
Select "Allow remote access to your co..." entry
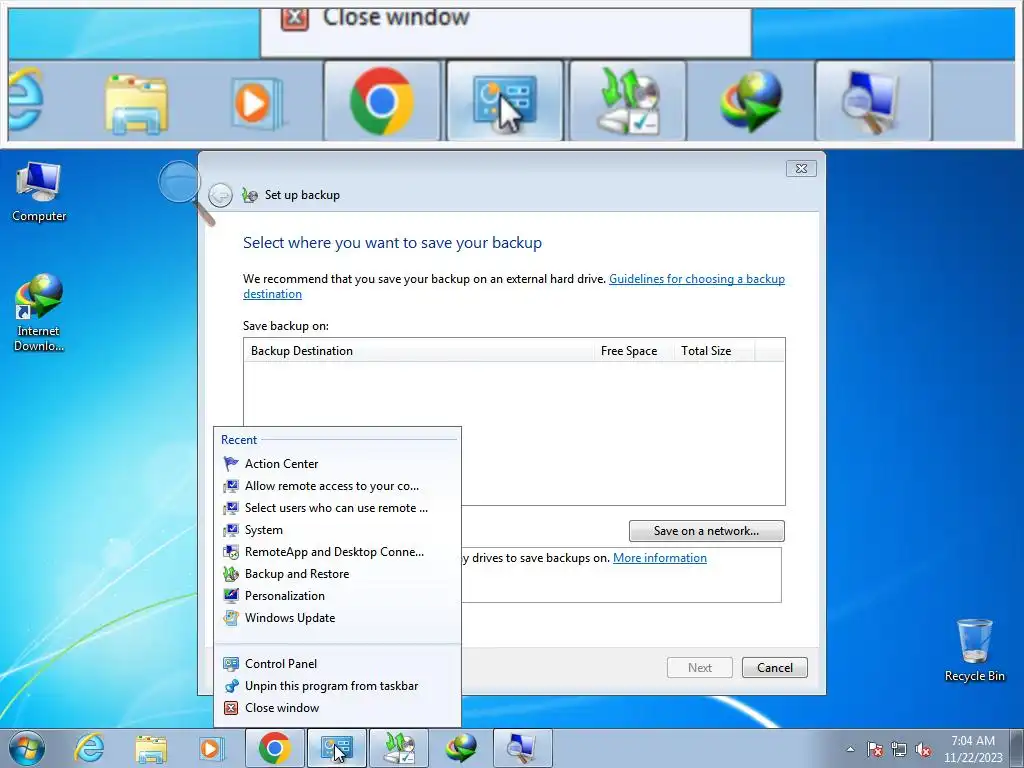coord(338,486)
